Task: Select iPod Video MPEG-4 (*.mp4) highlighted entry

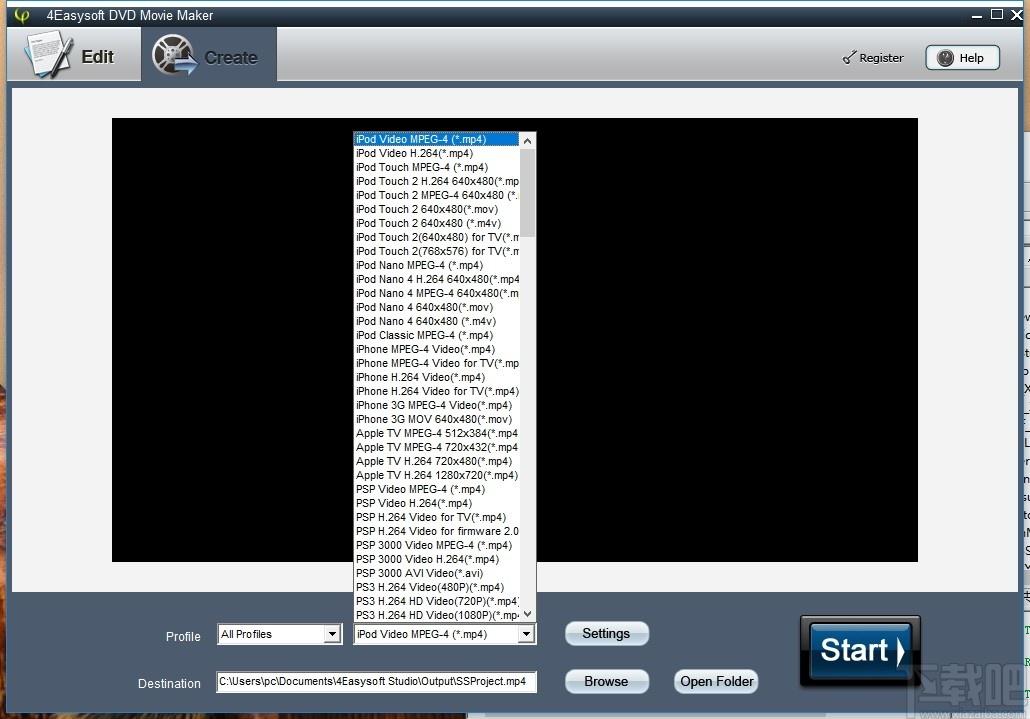Action: coord(437,139)
